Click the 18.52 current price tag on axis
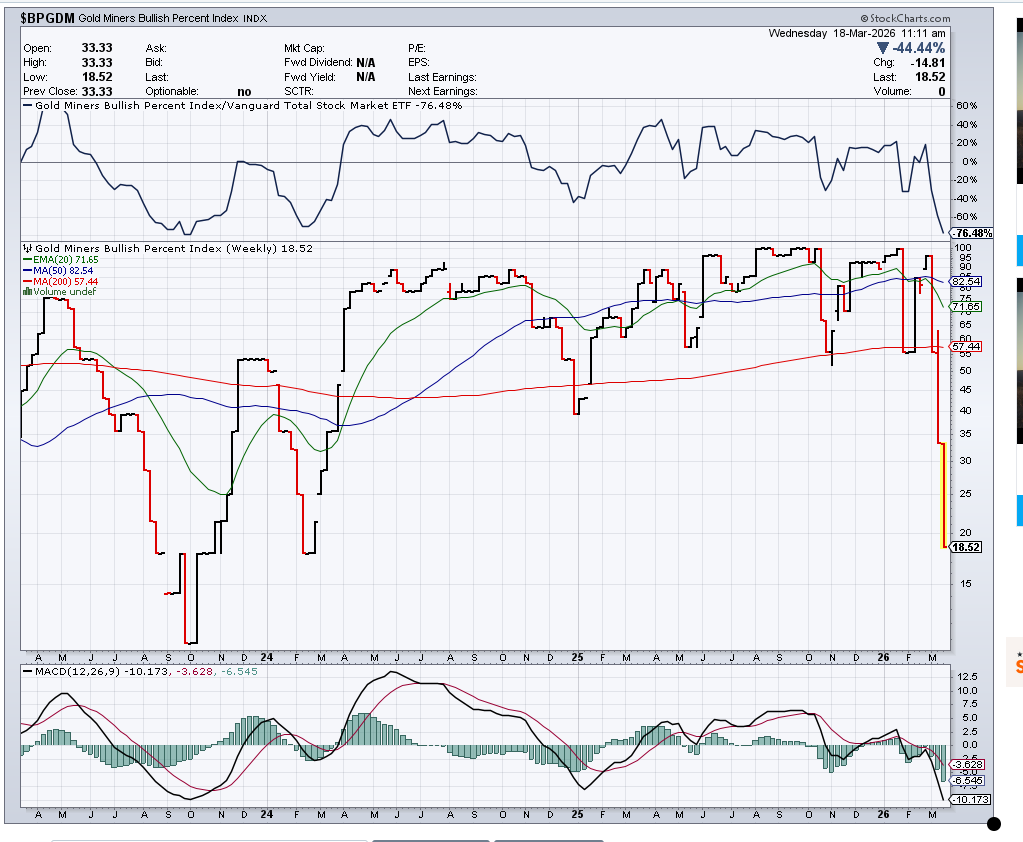The image size is (1023, 842). point(967,547)
